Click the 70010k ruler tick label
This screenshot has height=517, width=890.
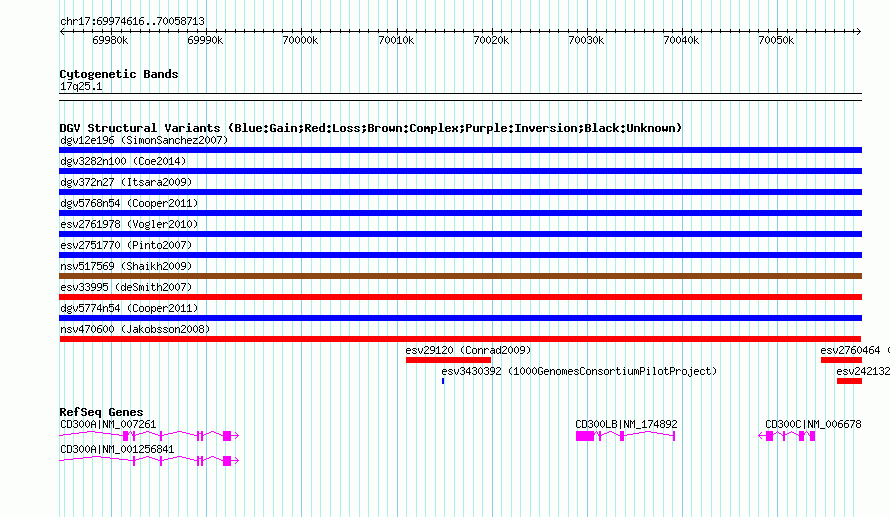(396, 40)
